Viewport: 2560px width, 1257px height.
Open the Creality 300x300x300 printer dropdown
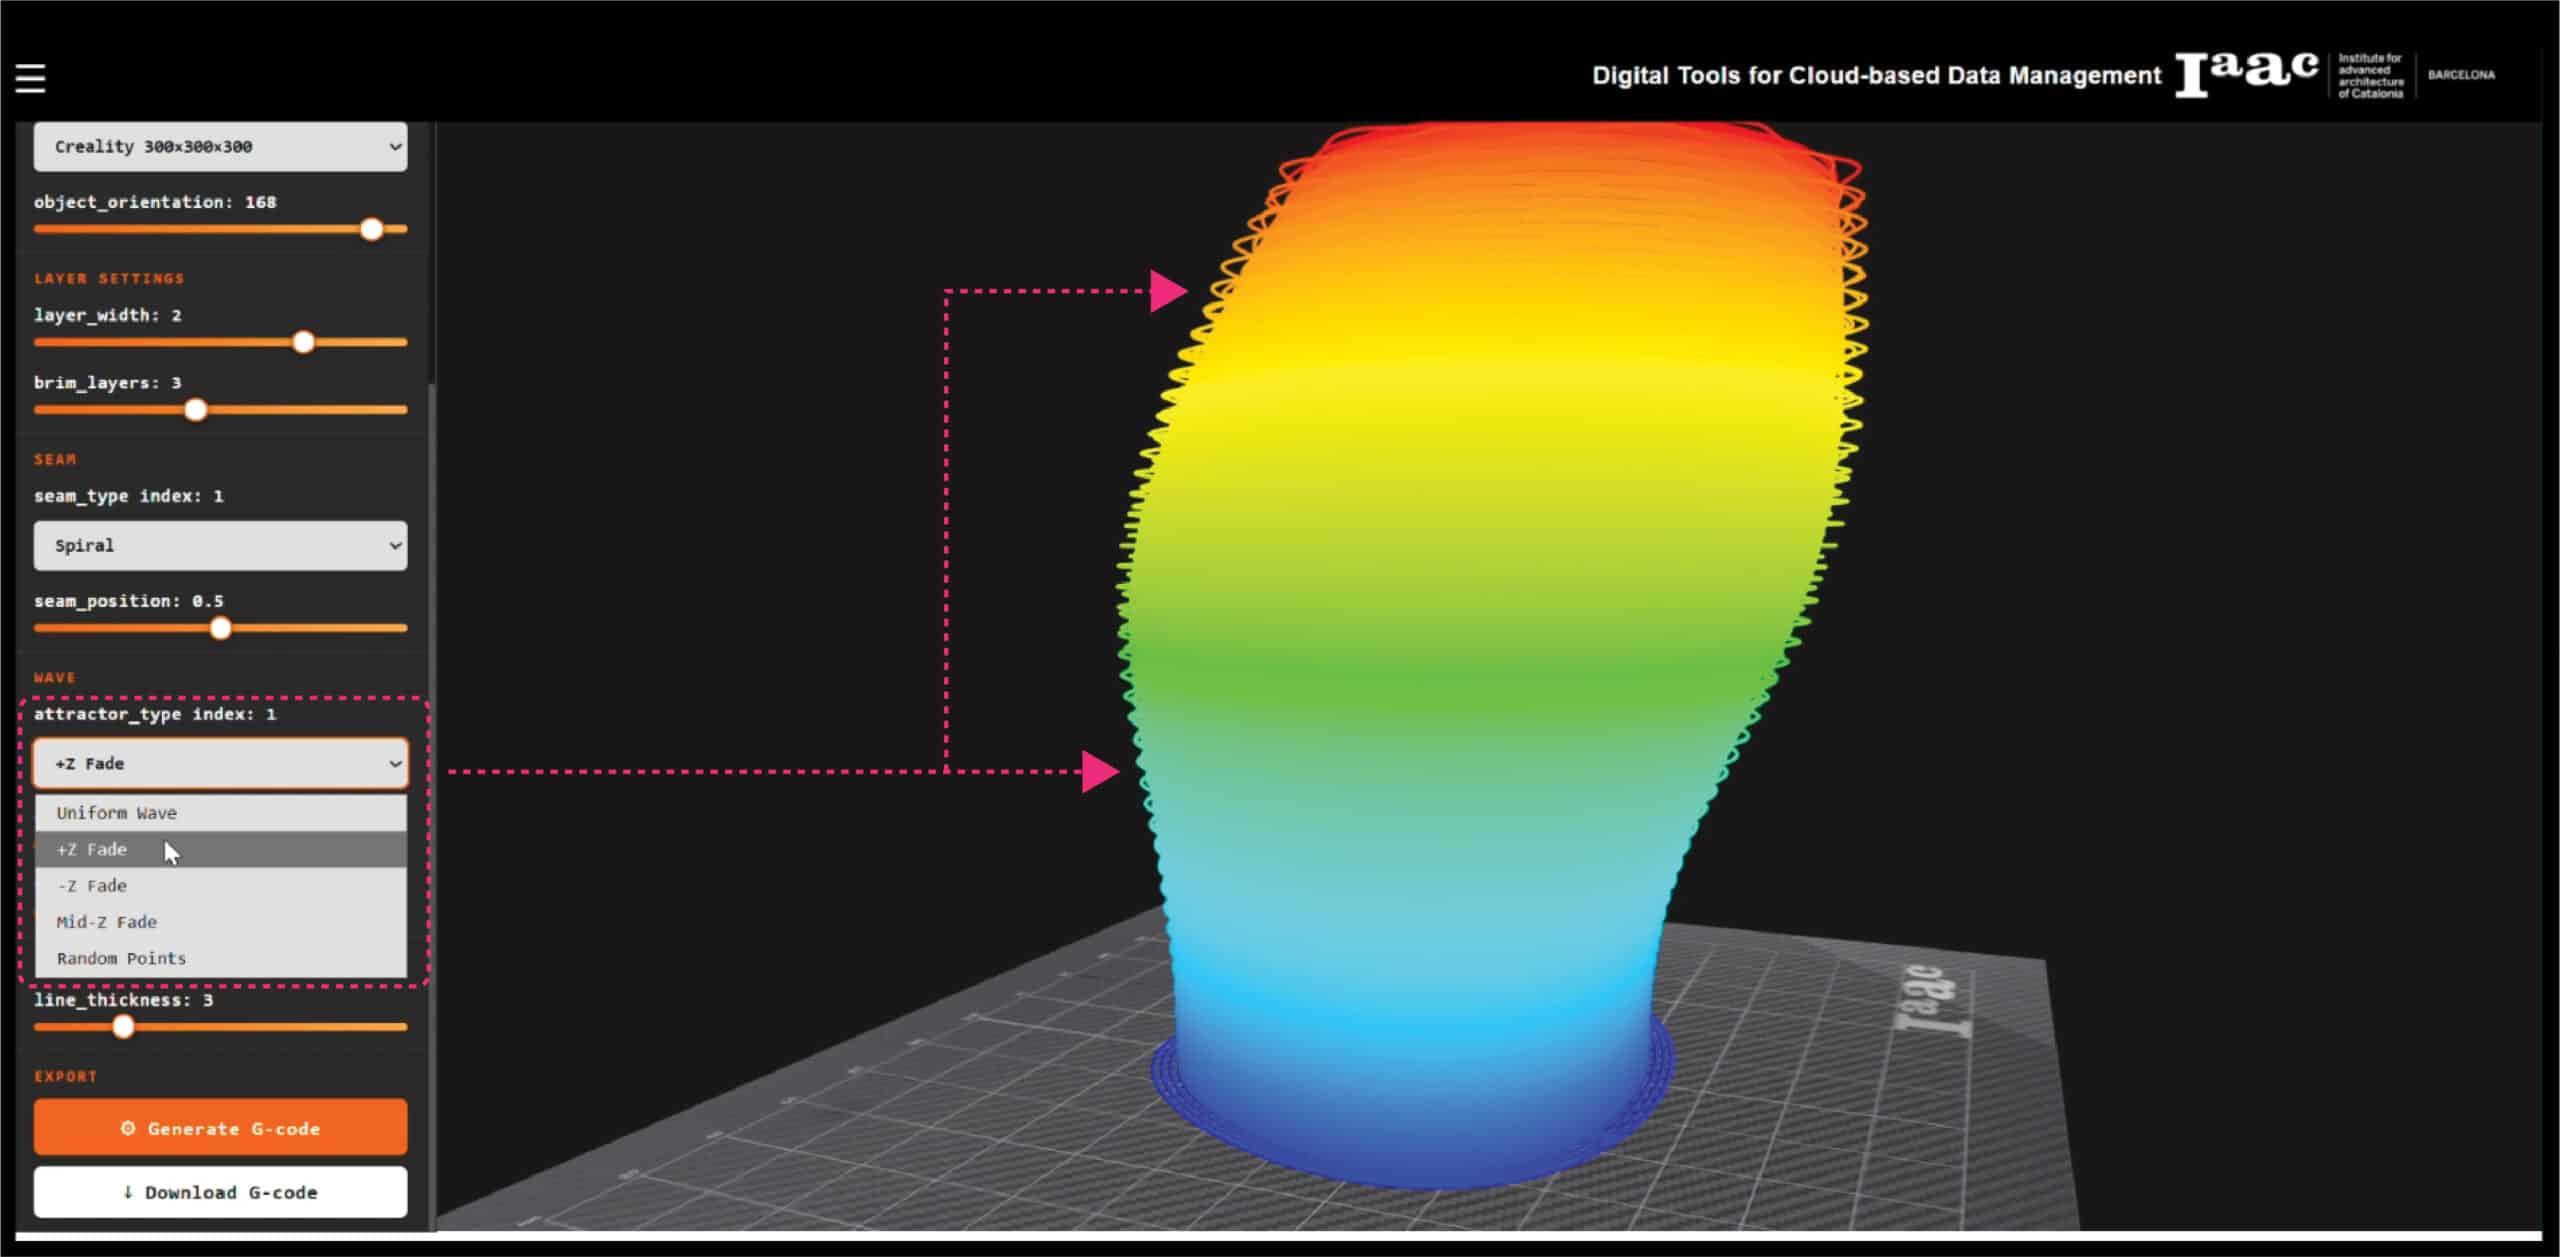[x=220, y=147]
